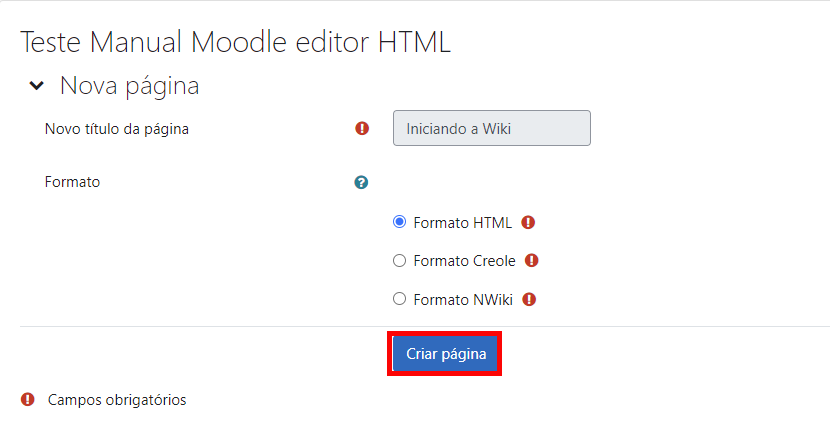Viewport: 830px width, 424px height.
Task: Select the Formato HTML radio button
Action: coord(399,222)
